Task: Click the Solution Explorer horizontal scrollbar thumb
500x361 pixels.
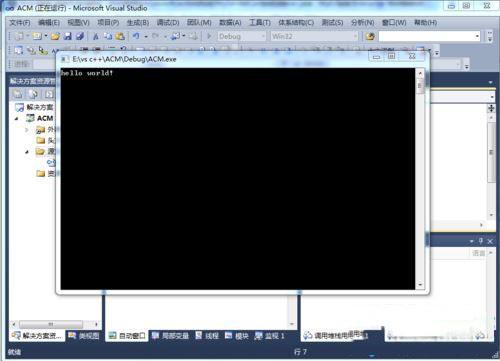Action: [x=51, y=324]
